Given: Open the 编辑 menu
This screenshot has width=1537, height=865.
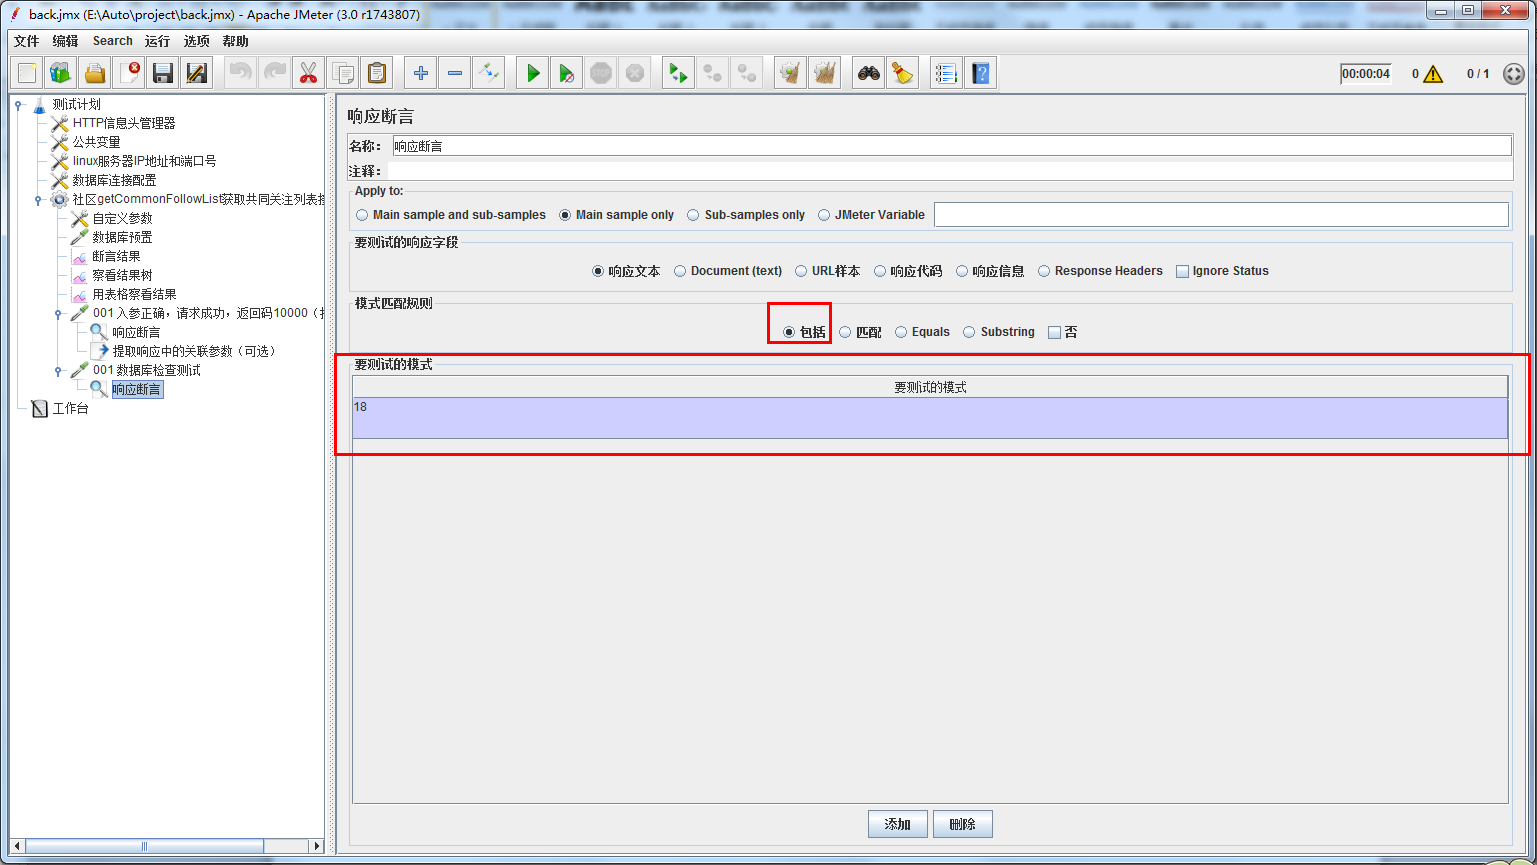Looking at the screenshot, I should tap(65, 41).
